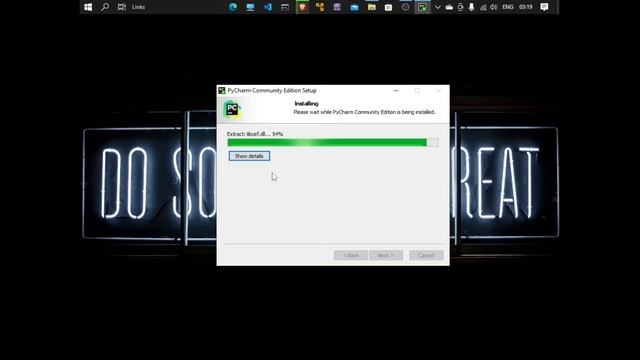This screenshot has width=640, height=360.
Task: Launch Microsoft Edge from the taskbar
Action: coord(233,7)
